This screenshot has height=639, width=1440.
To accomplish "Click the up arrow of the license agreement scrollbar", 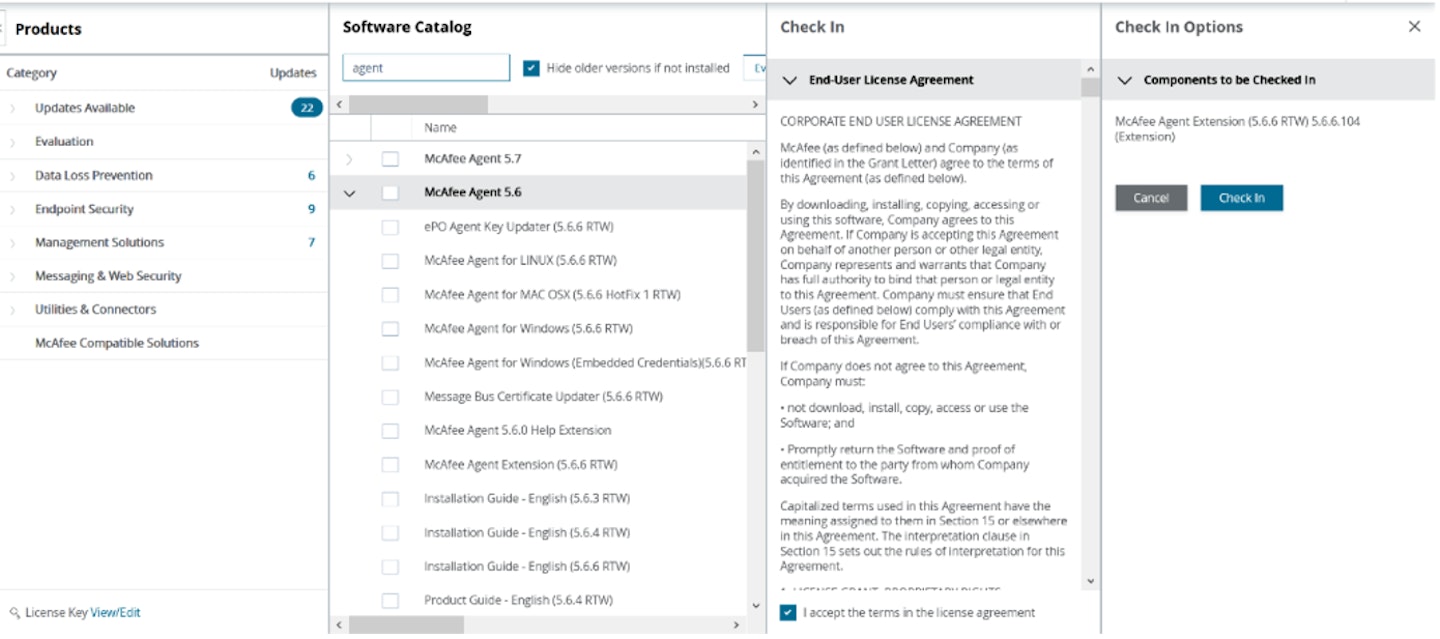I will (1089, 69).
